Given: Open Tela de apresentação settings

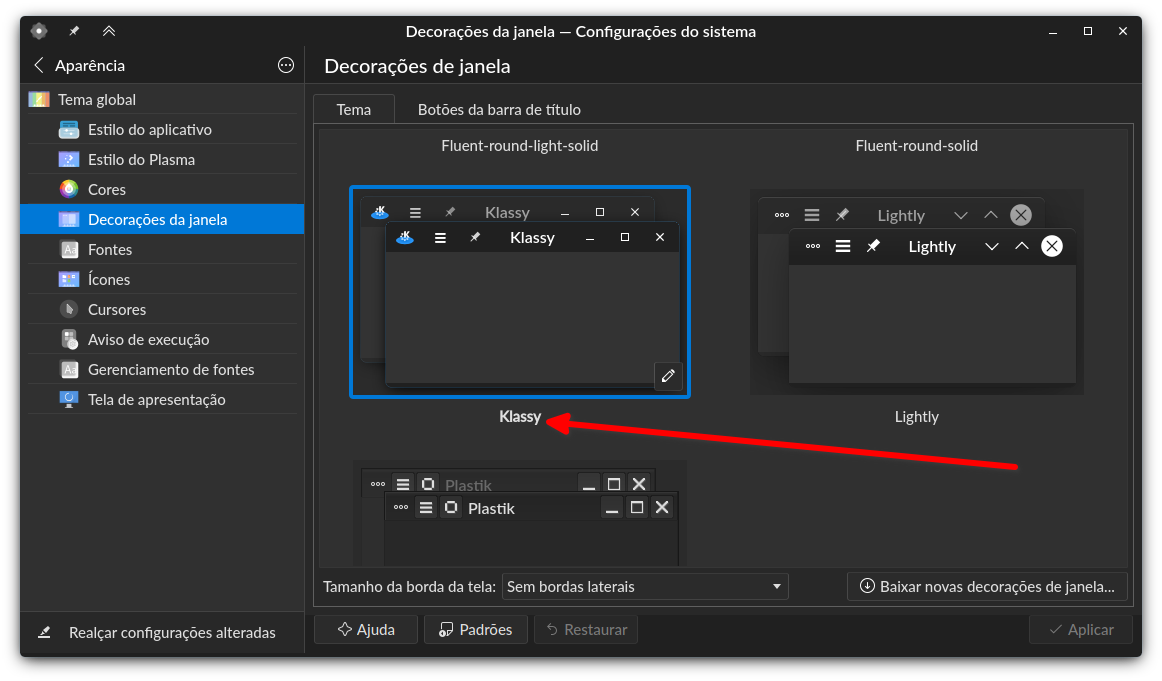Looking at the screenshot, I should pyautogui.click(x=162, y=399).
